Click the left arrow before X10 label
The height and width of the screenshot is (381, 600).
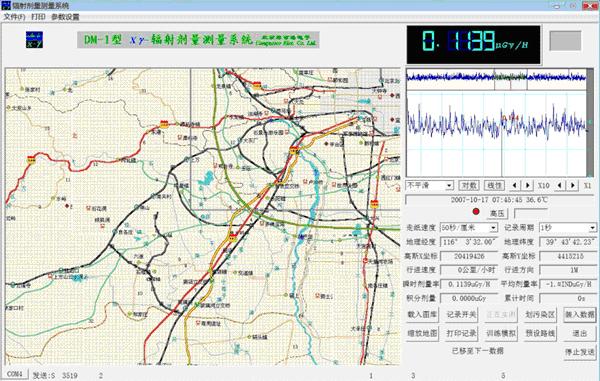pos(514,186)
